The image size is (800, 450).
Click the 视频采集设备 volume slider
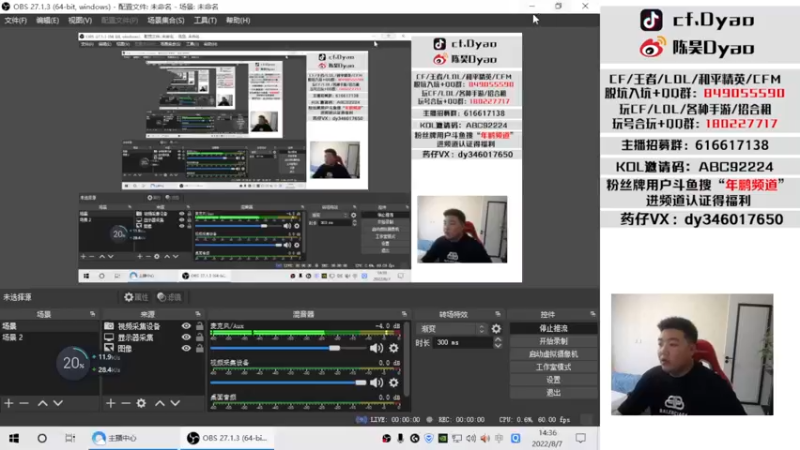288,383
